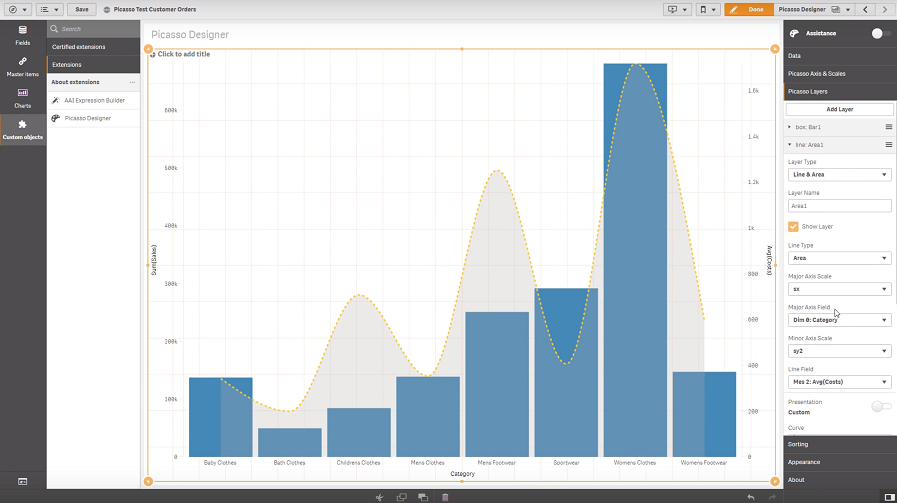Click the Layer Name input field

(x=839, y=205)
